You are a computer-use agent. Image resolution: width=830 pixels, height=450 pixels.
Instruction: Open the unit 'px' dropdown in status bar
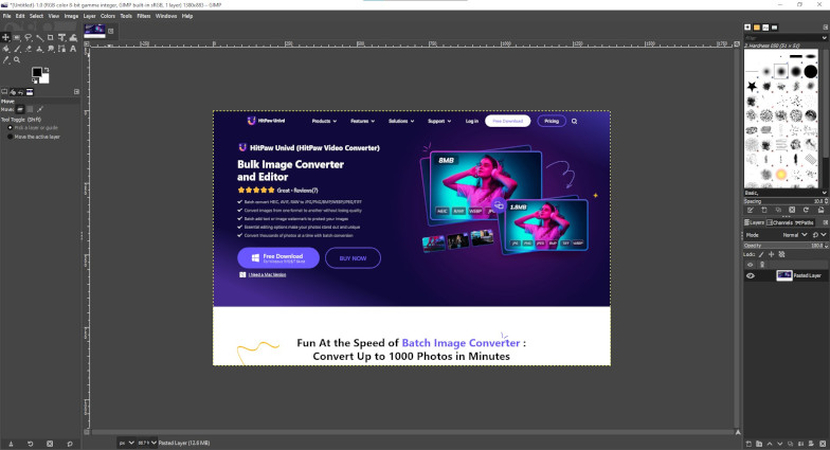(127, 443)
